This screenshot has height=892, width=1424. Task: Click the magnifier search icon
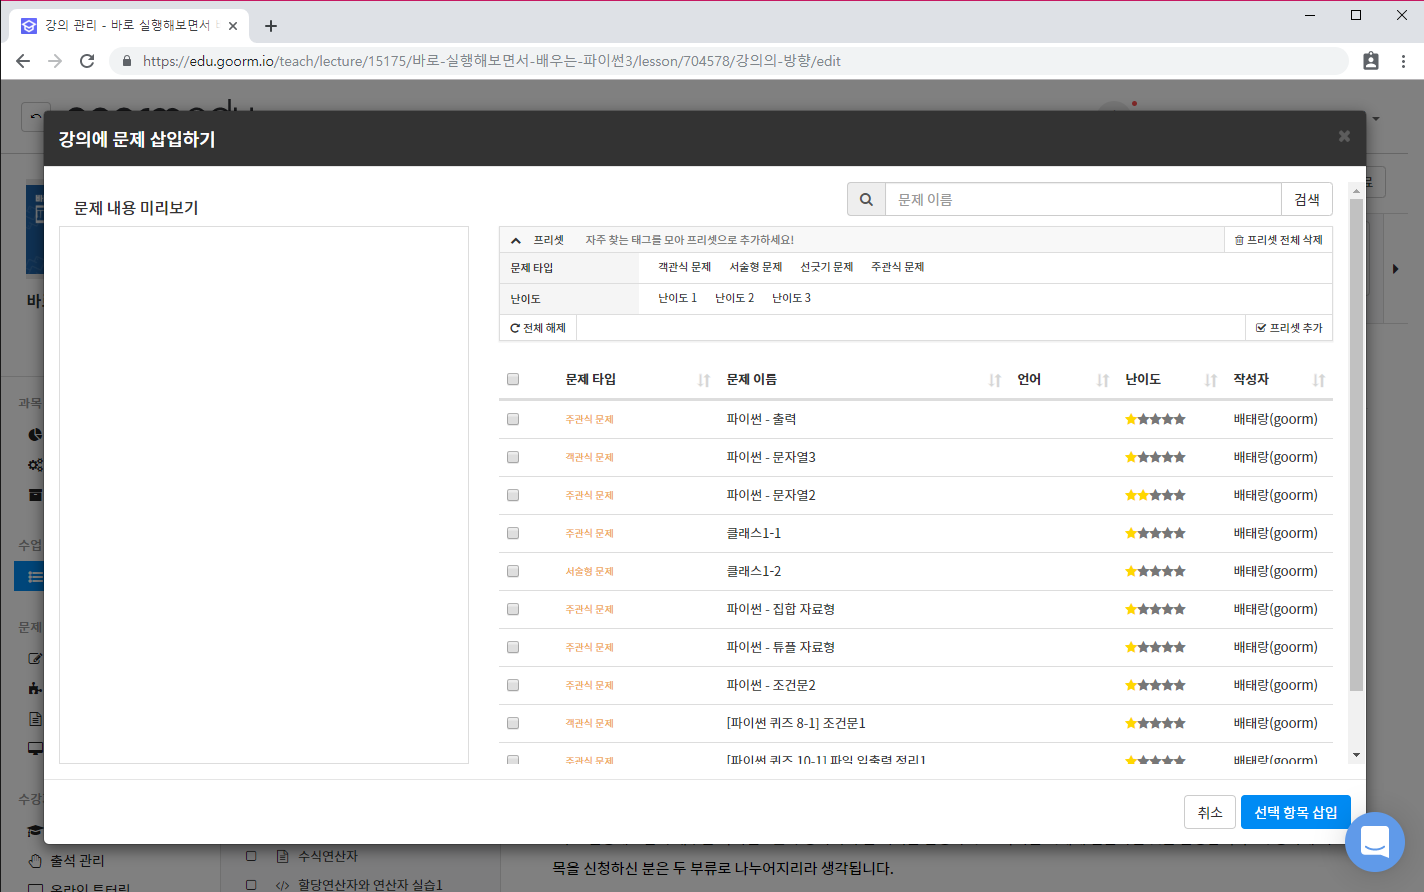click(866, 199)
